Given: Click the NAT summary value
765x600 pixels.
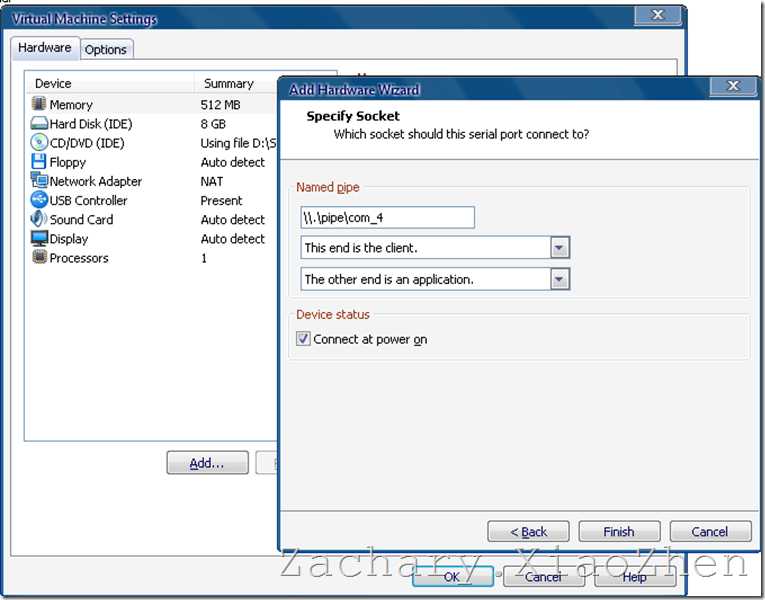Looking at the screenshot, I should point(211,181).
